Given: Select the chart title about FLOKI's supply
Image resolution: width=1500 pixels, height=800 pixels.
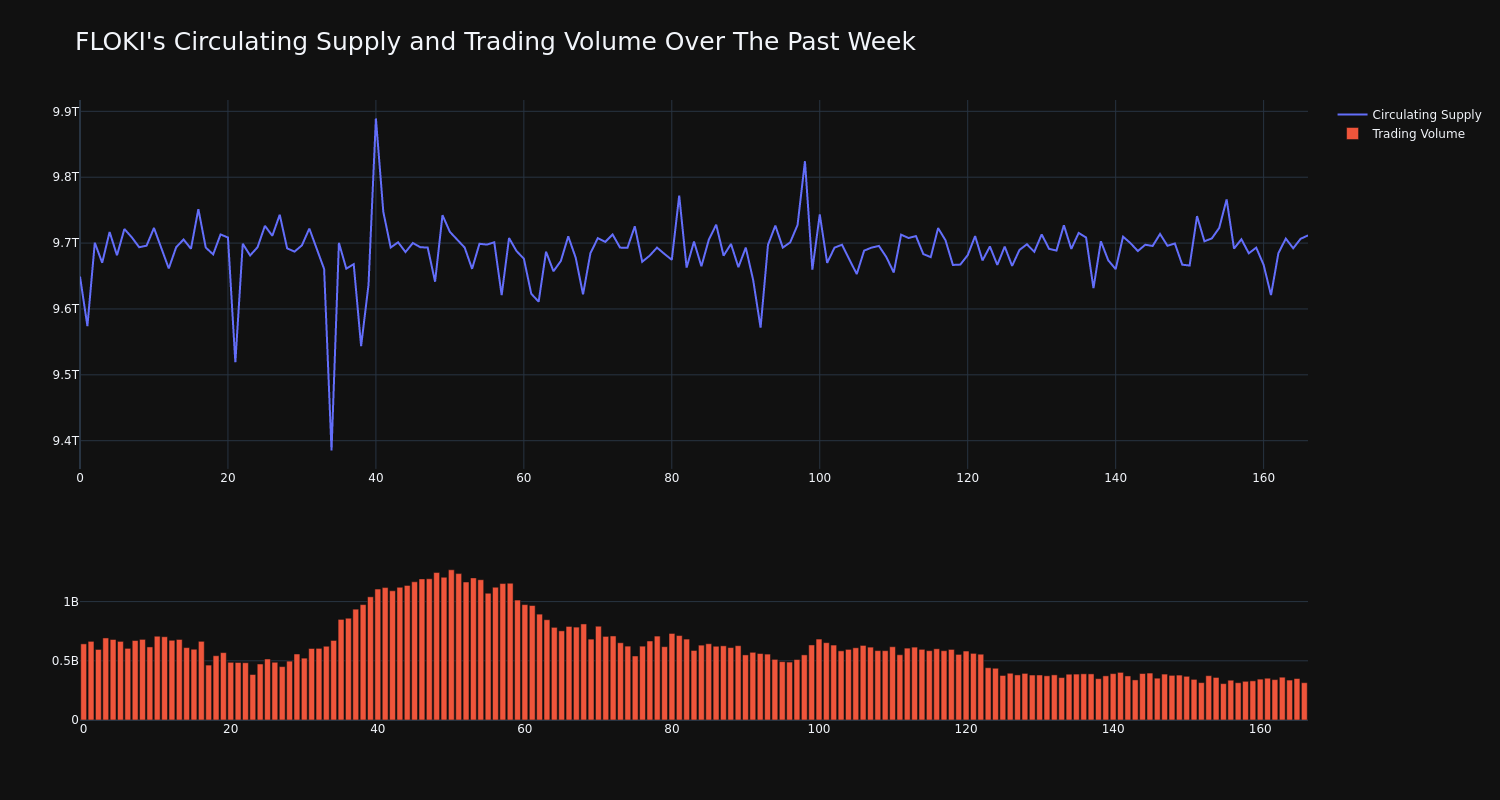Looking at the screenshot, I should 495,42.
